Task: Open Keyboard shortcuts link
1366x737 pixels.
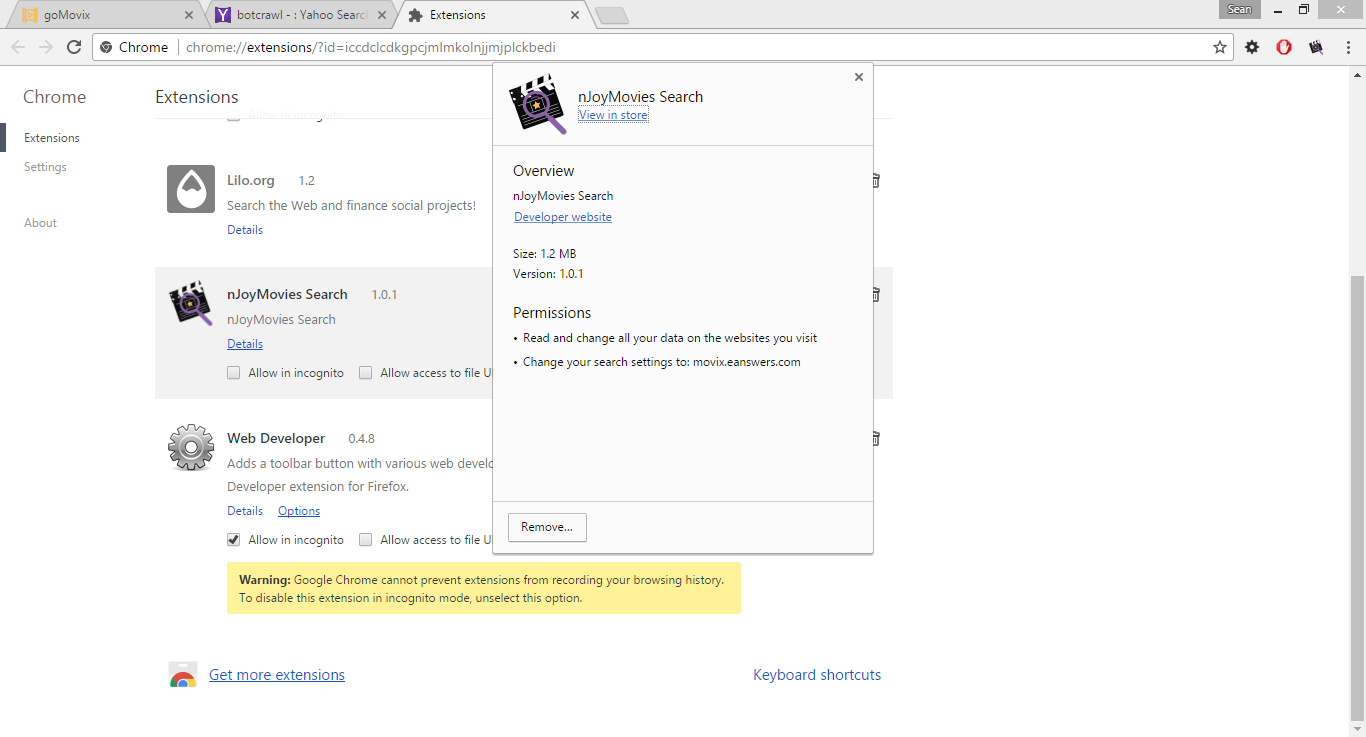Action: click(x=817, y=675)
